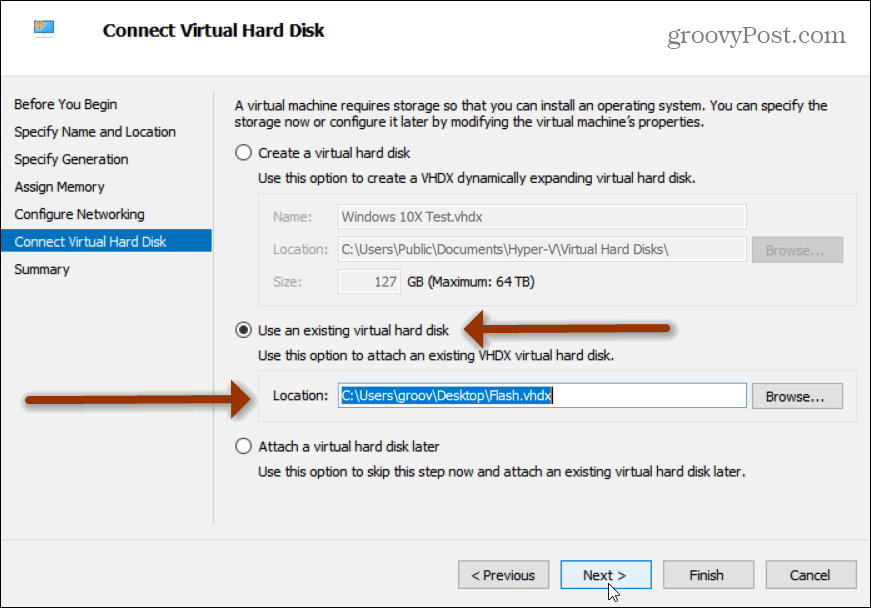Viewport: 871px width, 615px height.
Task: Click Next to continue the wizard
Action: (606, 574)
